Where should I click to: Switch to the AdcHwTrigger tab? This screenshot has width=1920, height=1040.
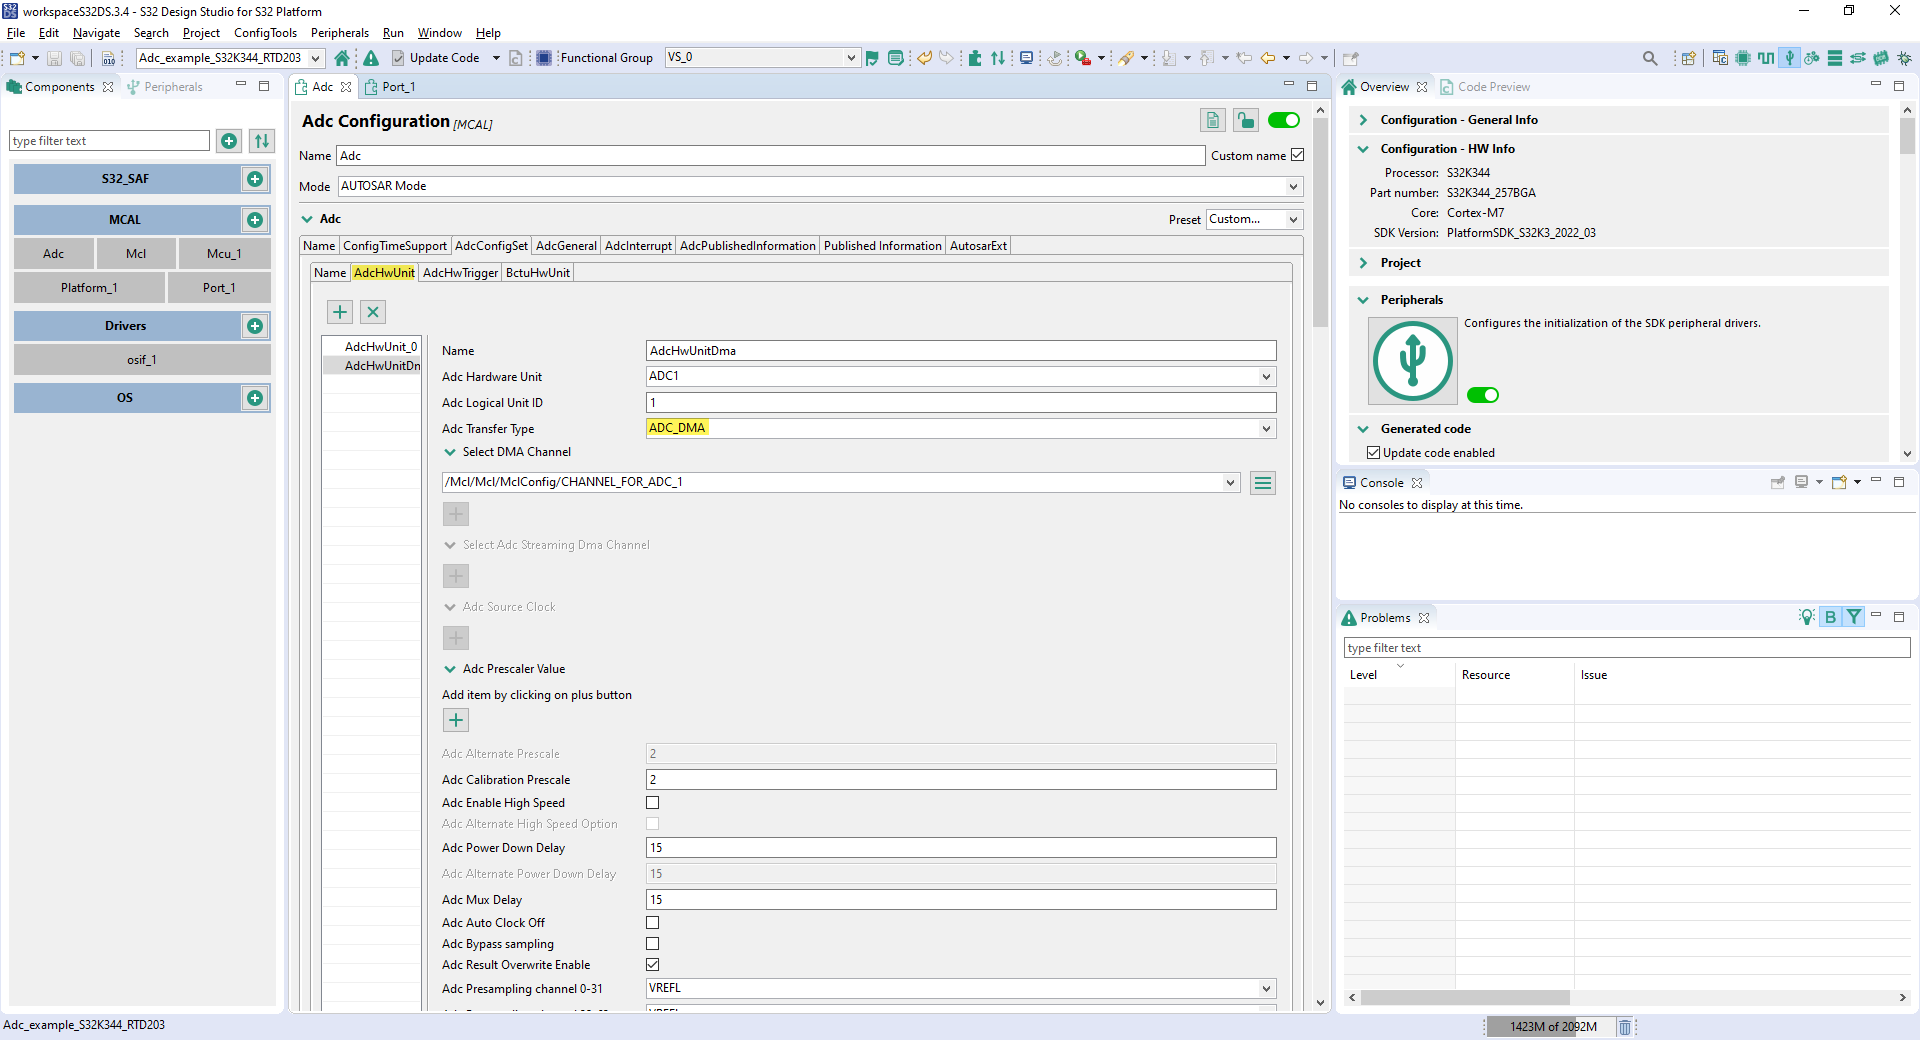[x=460, y=273]
